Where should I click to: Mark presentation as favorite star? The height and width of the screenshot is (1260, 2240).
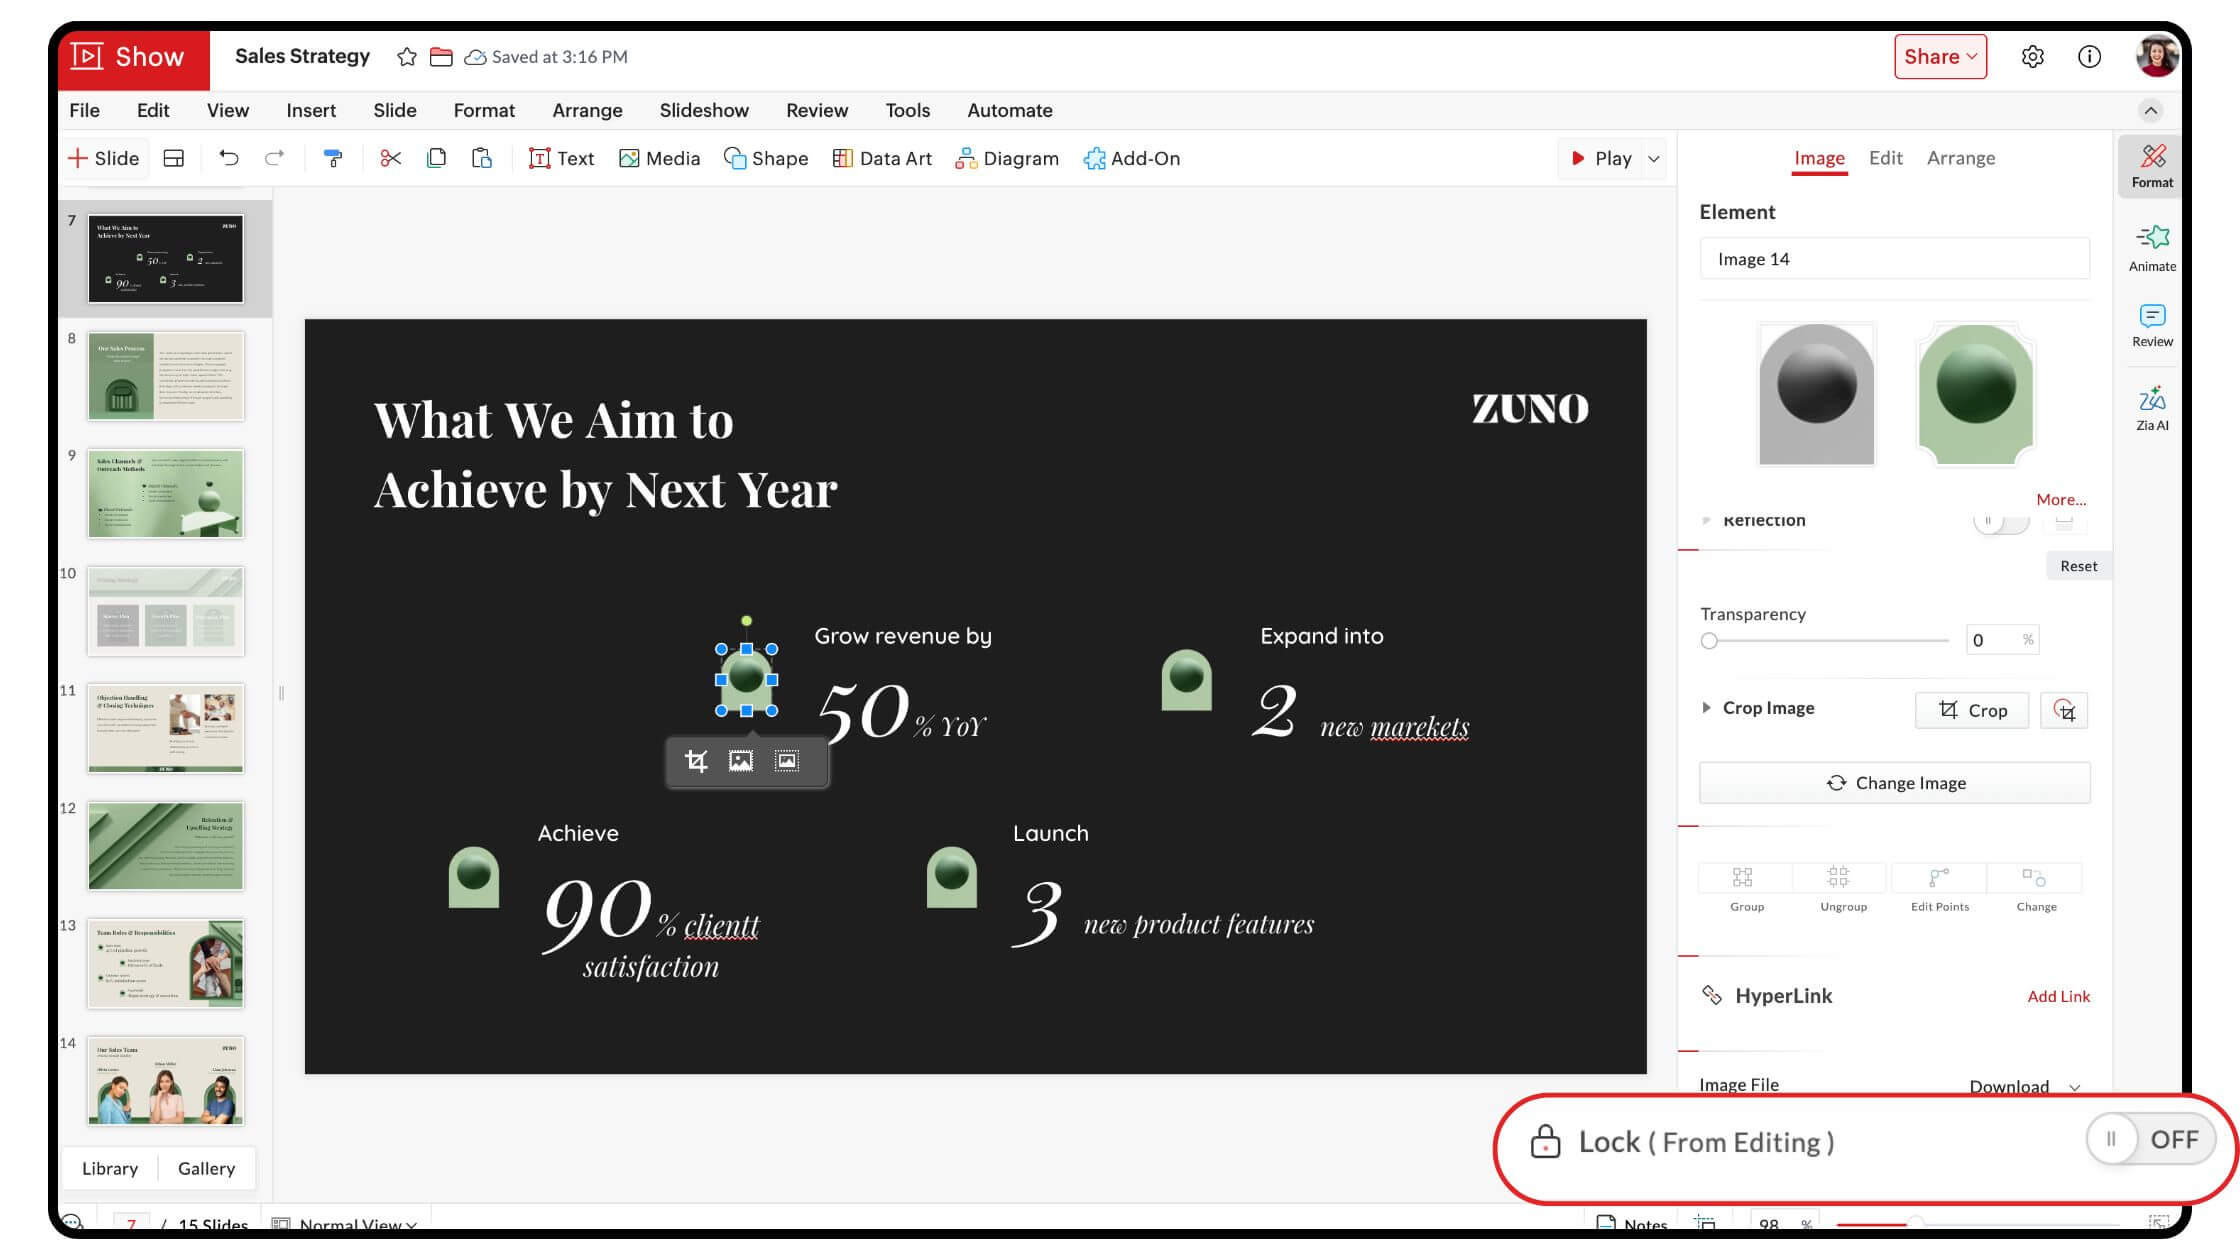click(x=406, y=57)
